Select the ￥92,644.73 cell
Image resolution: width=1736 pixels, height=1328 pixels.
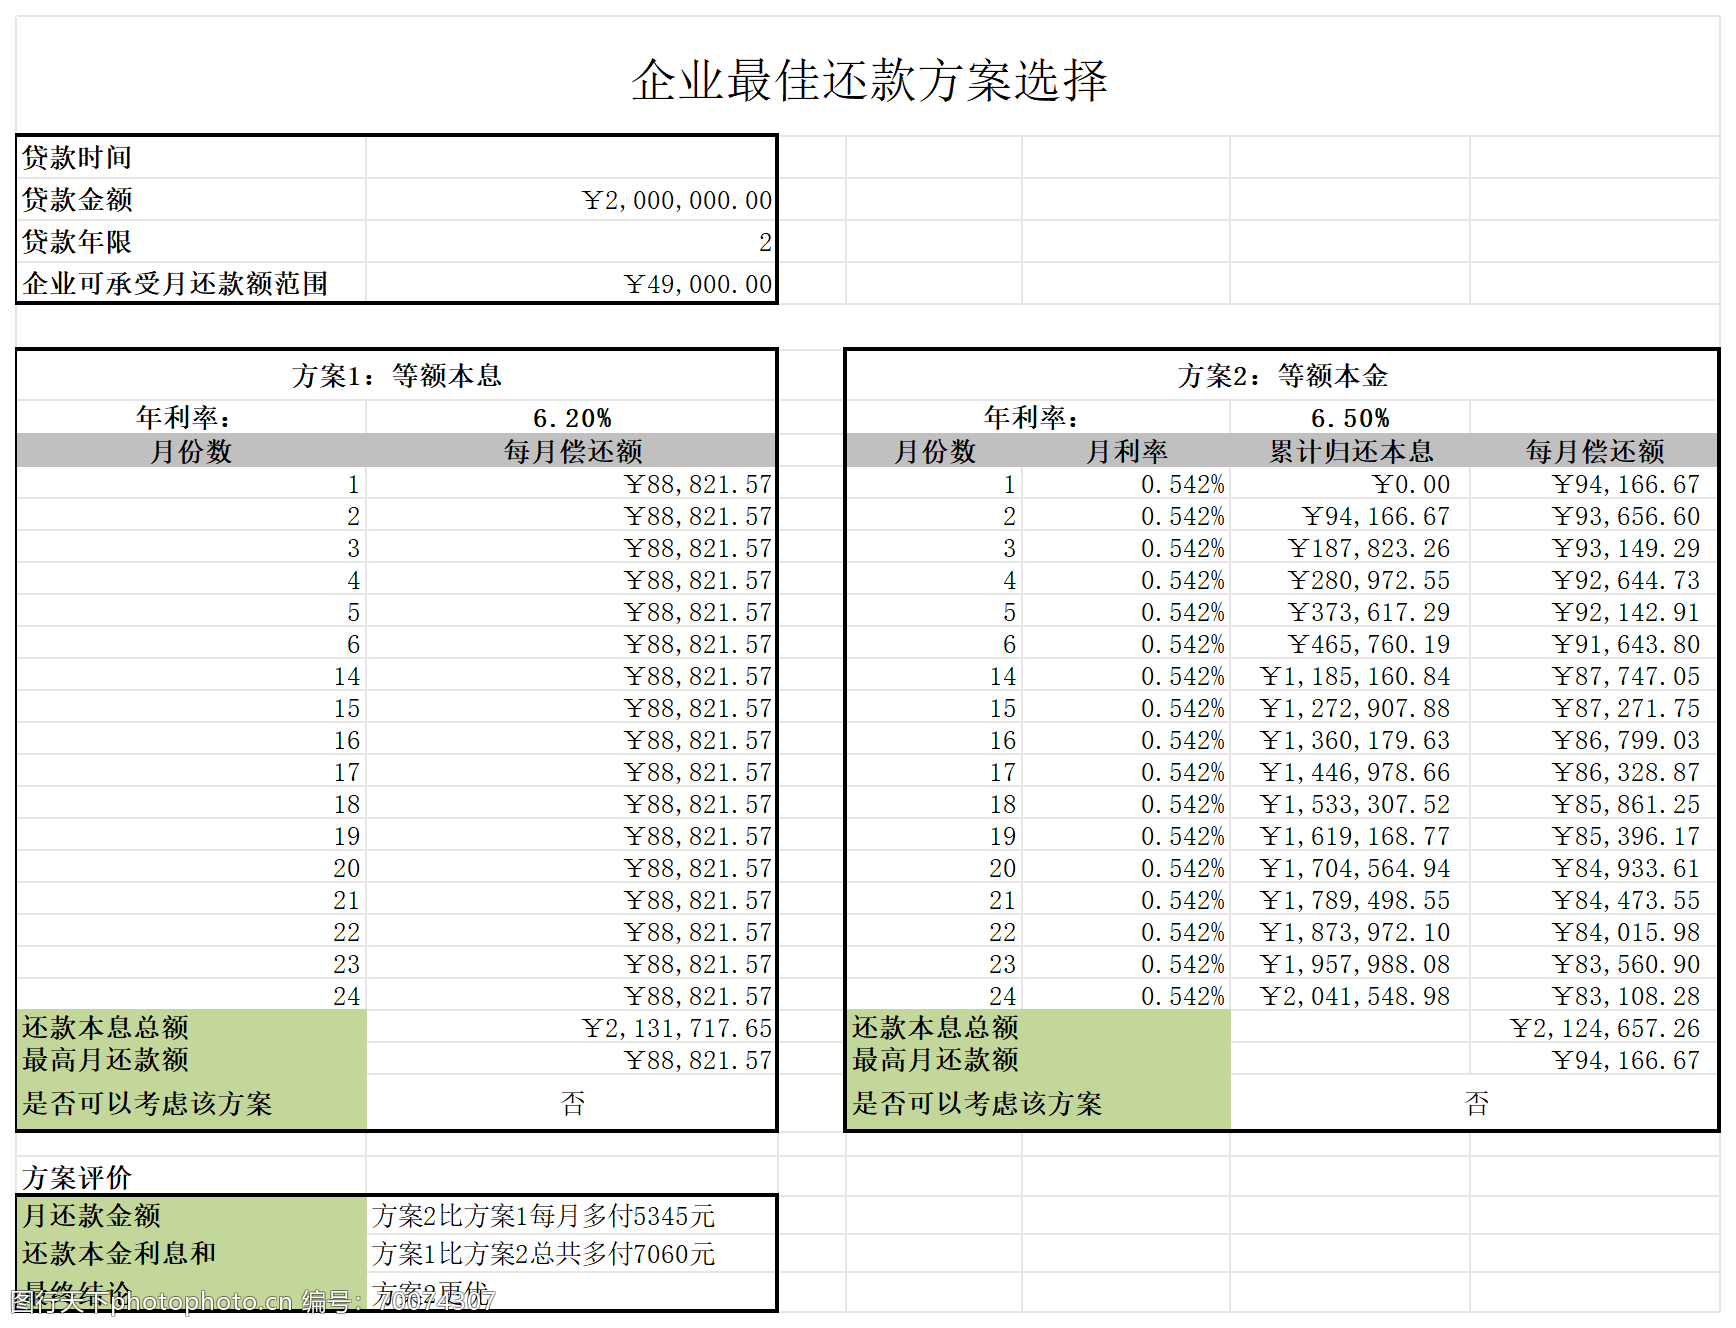[x=1594, y=581]
